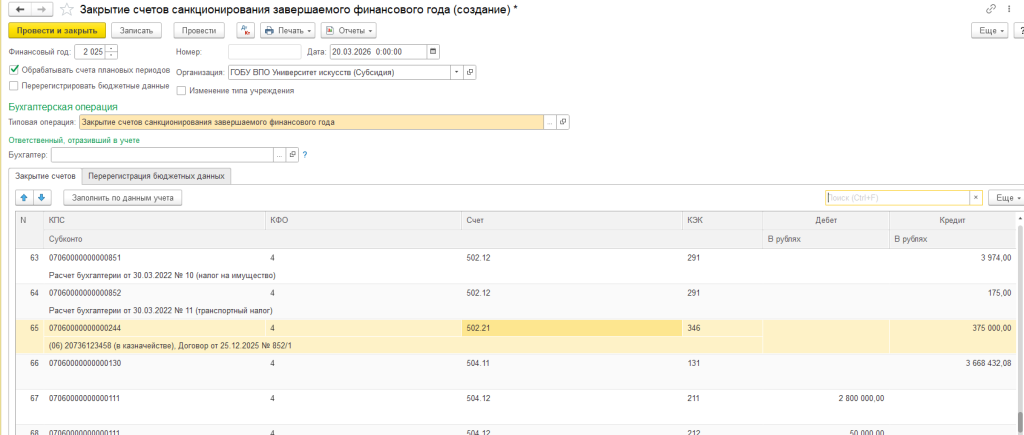Click the blue question mark beside Бухгалтер
1024x435 pixels.
(x=304, y=155)
